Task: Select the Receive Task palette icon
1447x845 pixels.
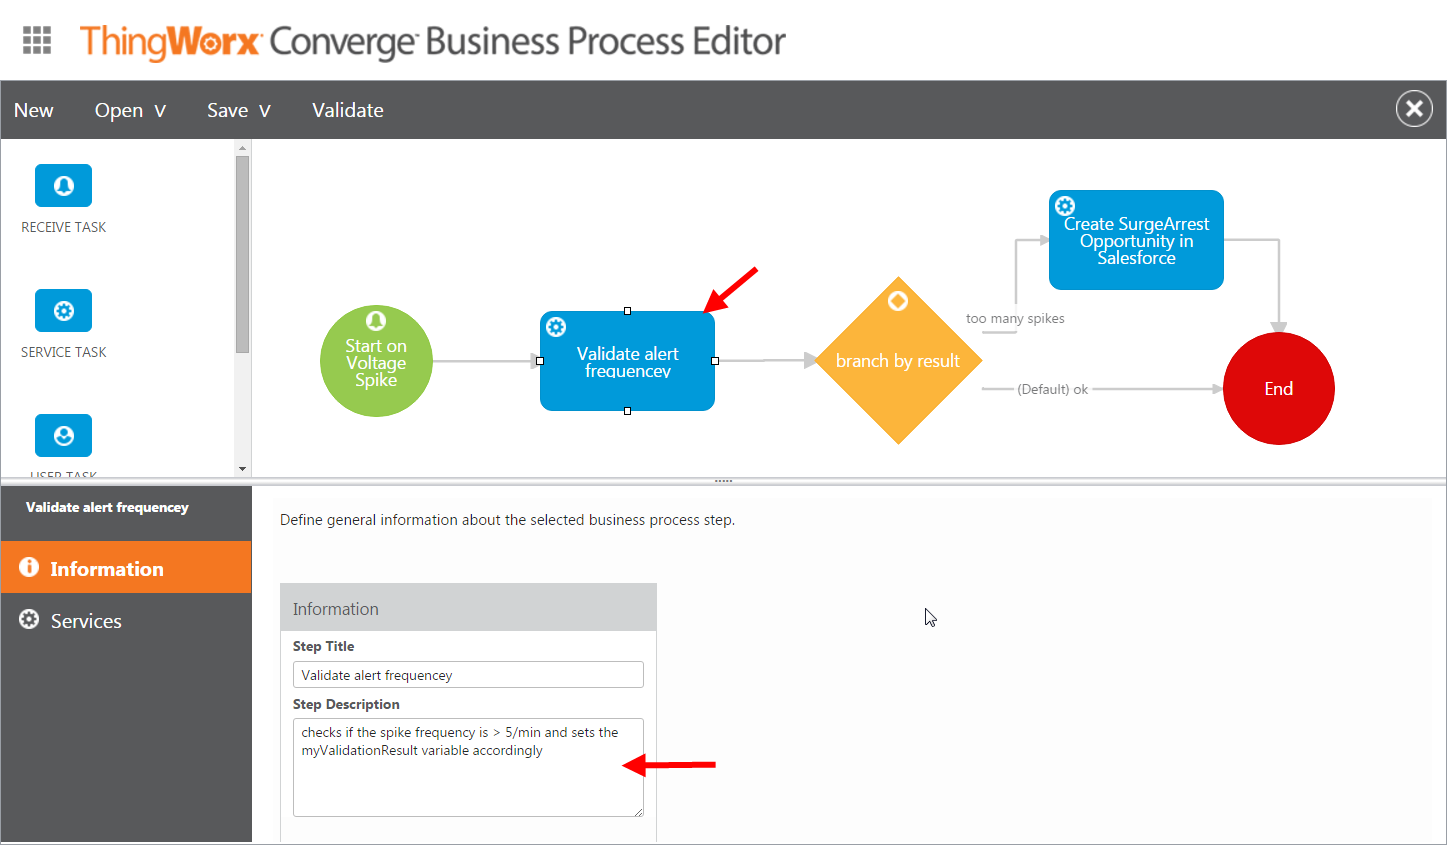Action: click(x=63, y=186)
